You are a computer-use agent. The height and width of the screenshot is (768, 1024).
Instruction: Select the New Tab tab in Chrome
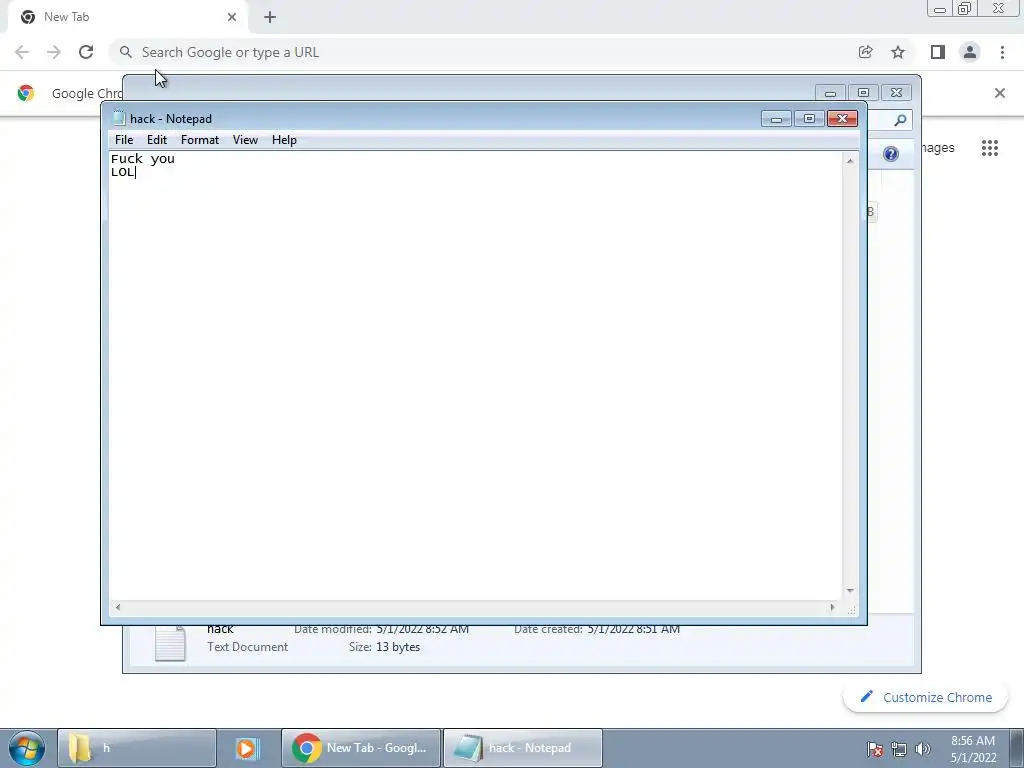(127, 17)
